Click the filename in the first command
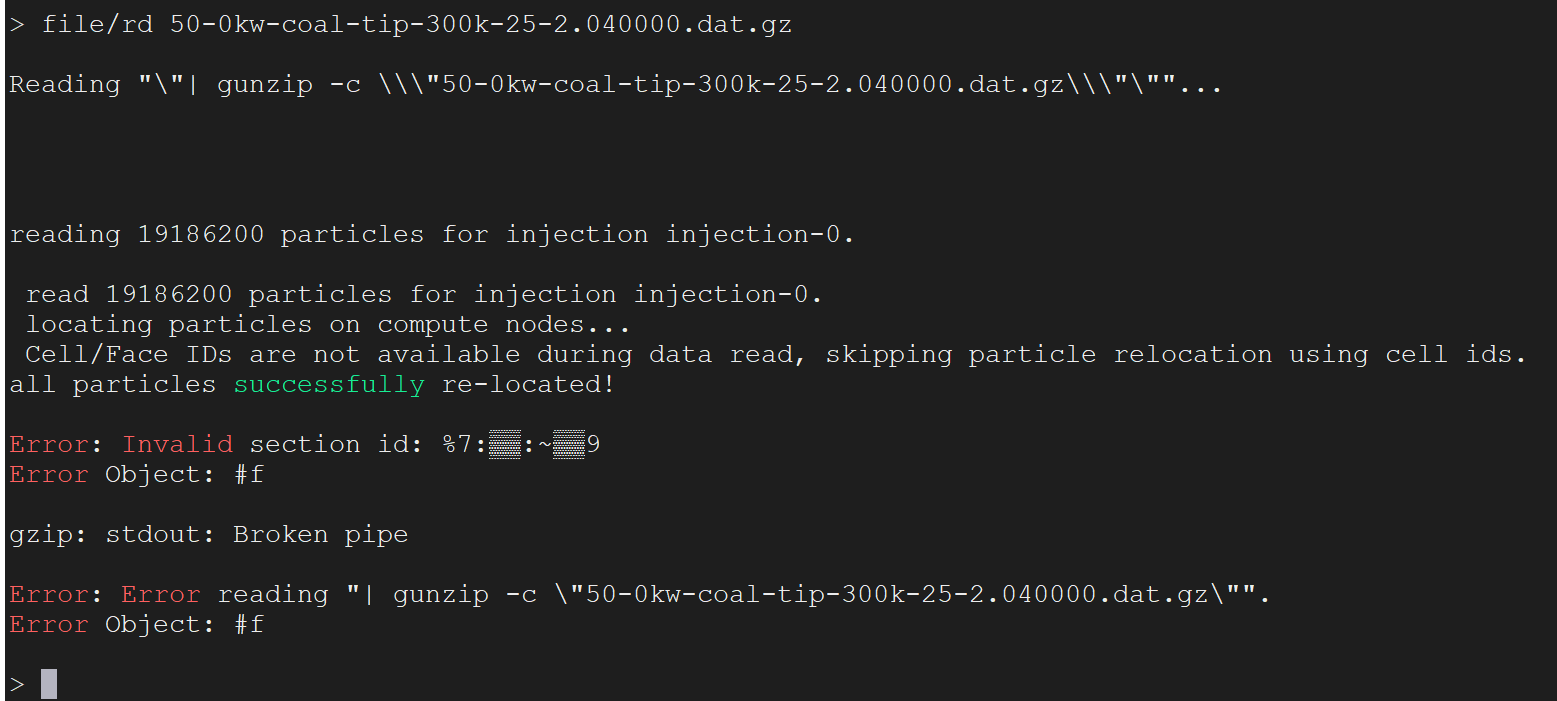Screen dimensions: 1557x701 pyautogui.click(x=481, y=25)
